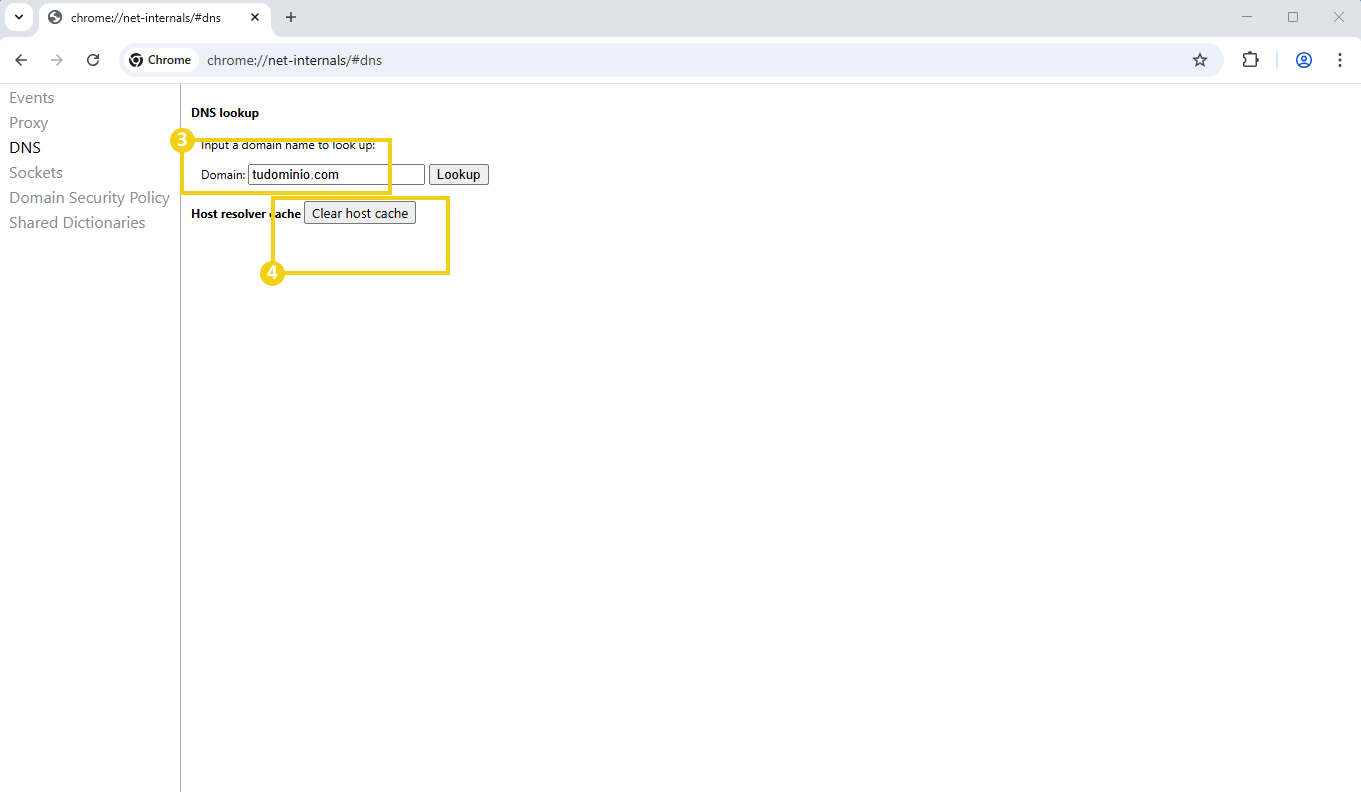Open Domain Security Policy
The height and width of the screenshot is (792, 1361).
89,197
